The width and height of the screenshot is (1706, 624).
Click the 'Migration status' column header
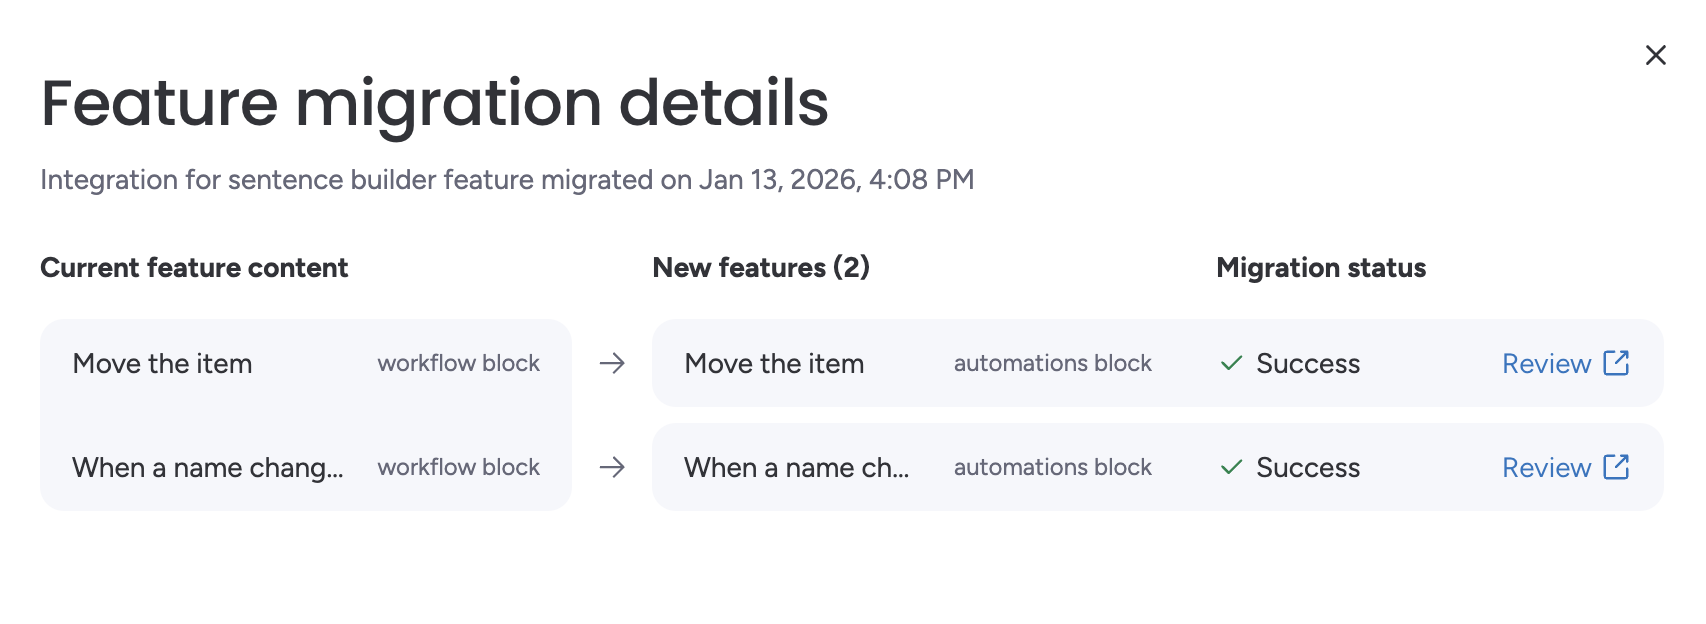(1321, 268)
